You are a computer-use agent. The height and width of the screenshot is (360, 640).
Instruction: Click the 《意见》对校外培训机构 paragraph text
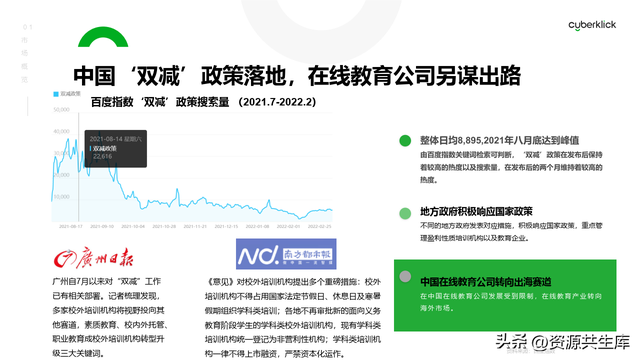tap(293, 318)
